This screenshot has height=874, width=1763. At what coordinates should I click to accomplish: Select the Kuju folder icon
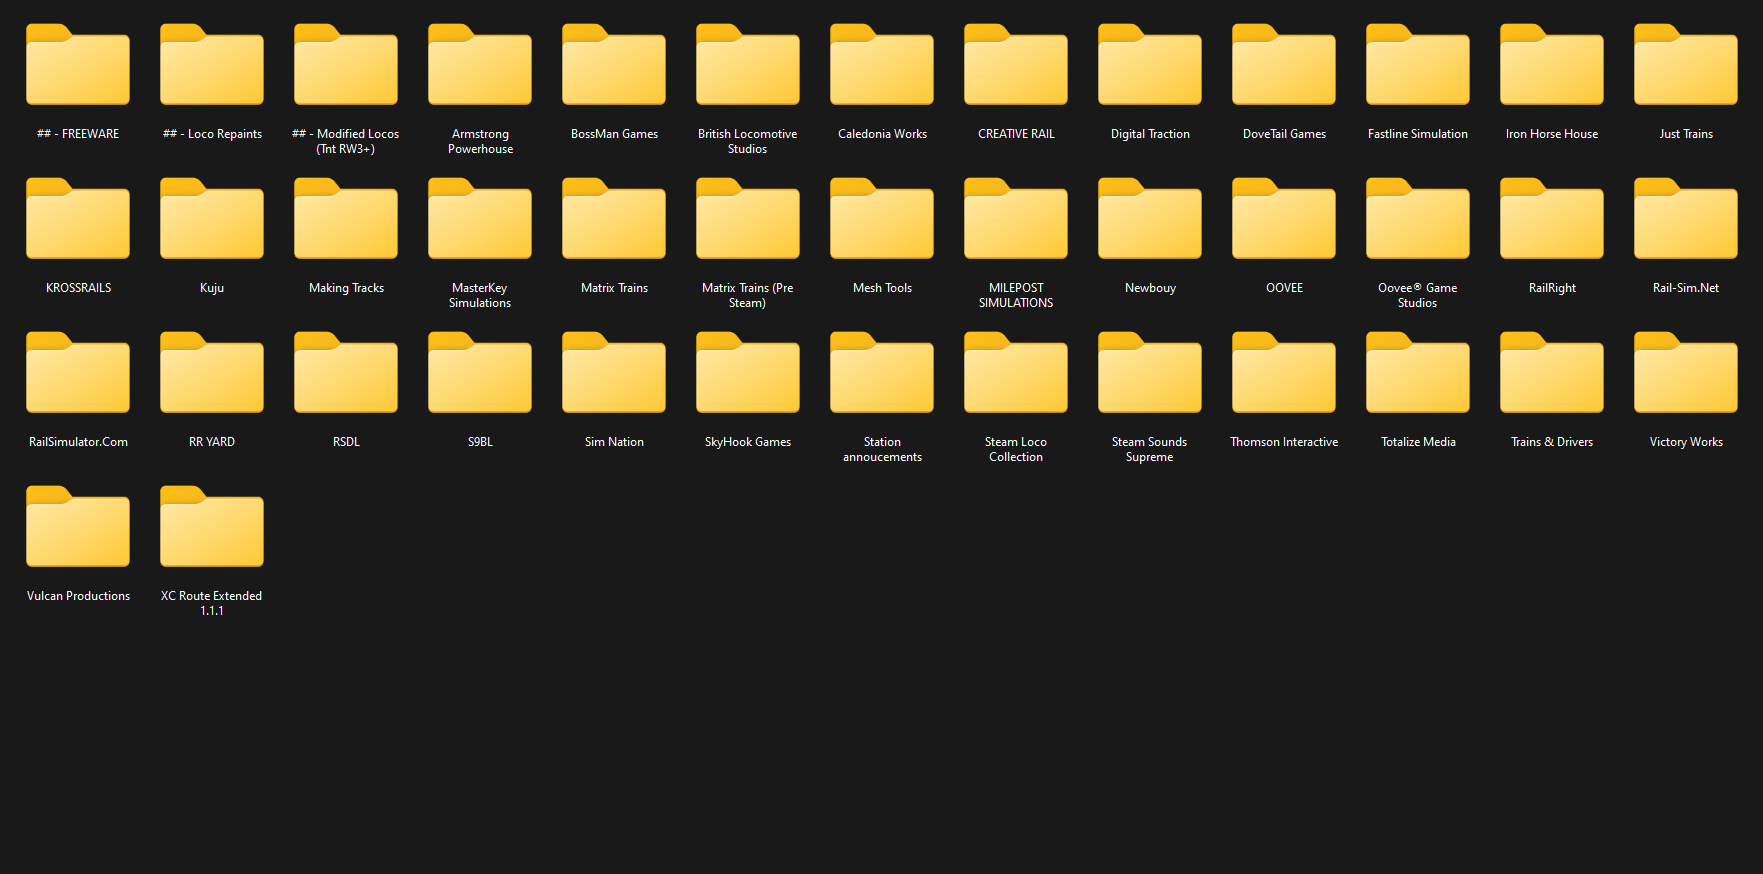212,220
